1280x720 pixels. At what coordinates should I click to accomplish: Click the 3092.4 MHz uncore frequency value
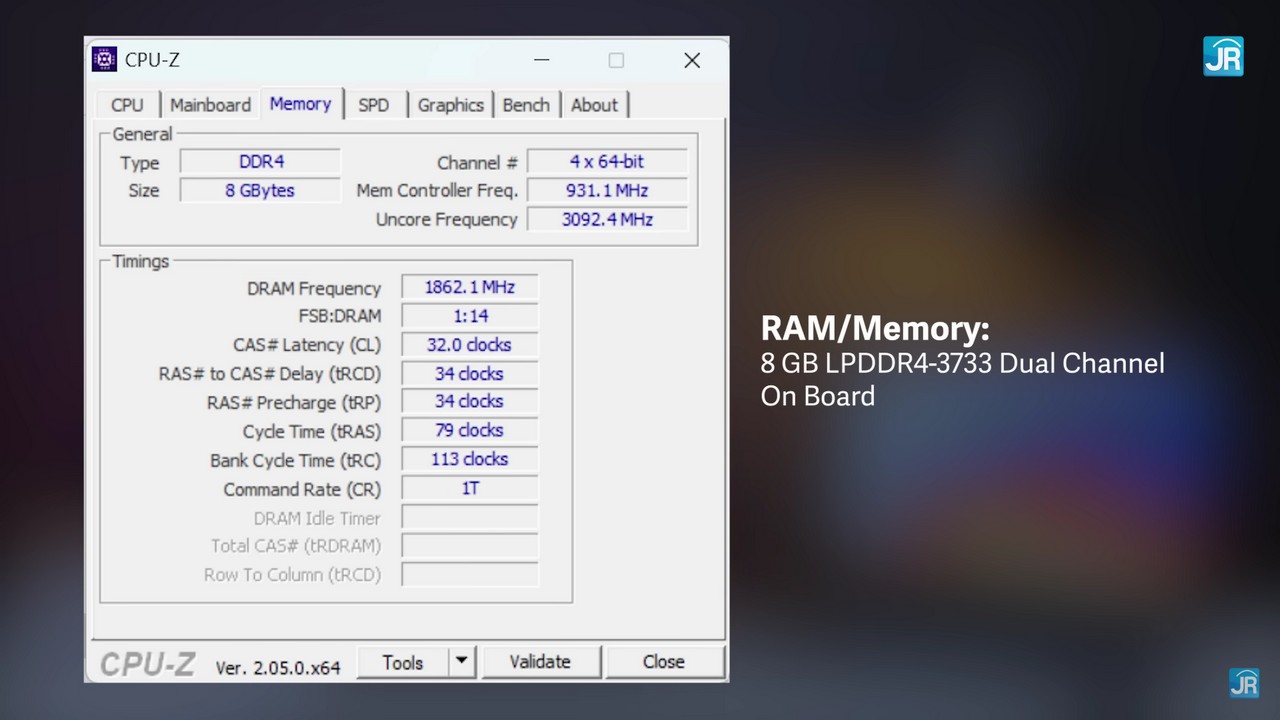(607, 219)
